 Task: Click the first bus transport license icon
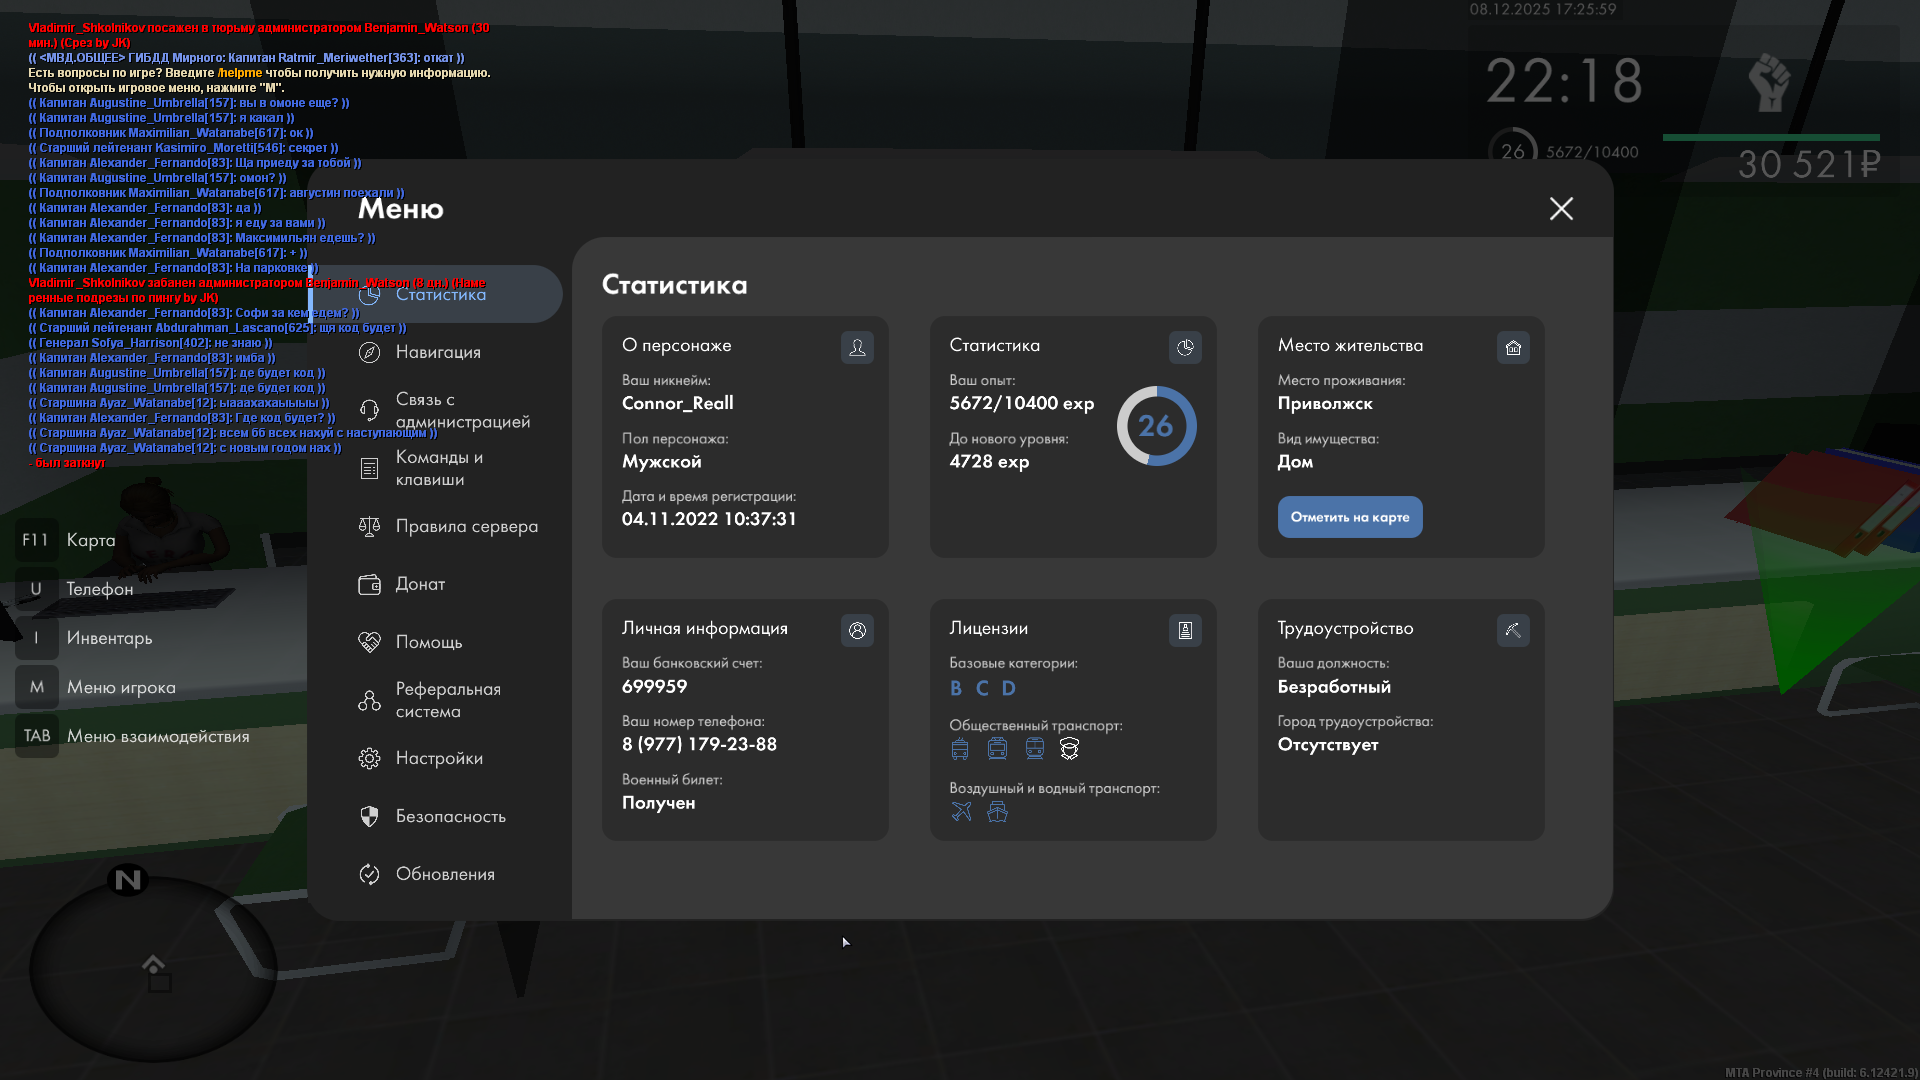[x=960, y=749]
